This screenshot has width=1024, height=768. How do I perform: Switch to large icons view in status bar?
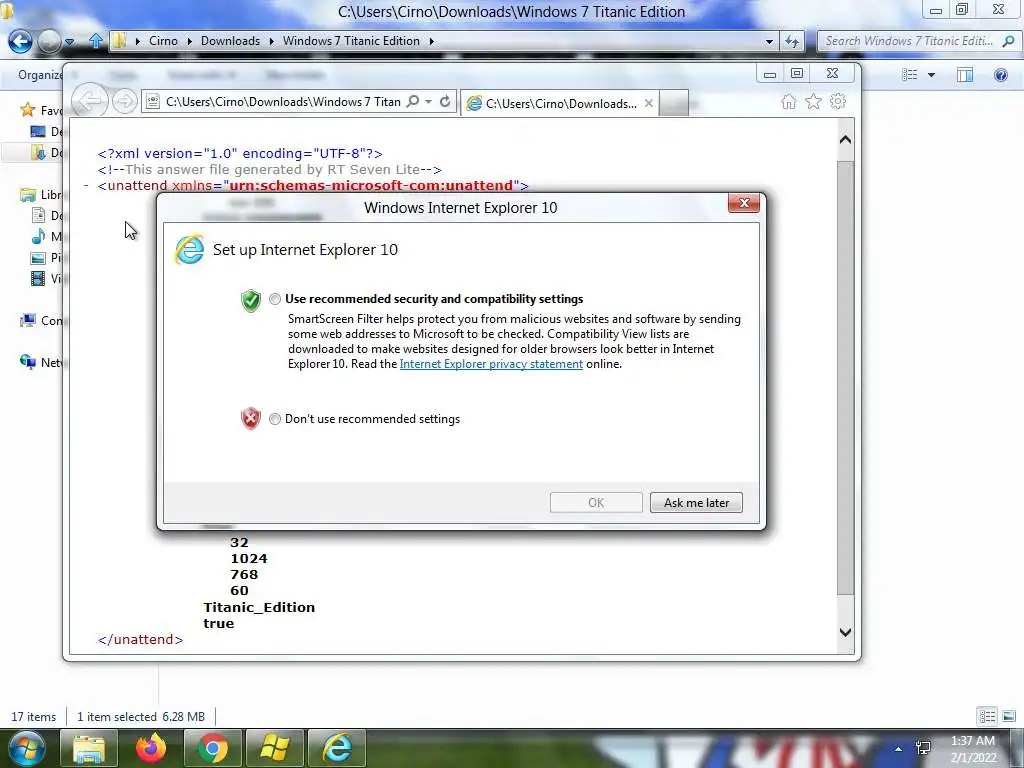(1009, 716)
